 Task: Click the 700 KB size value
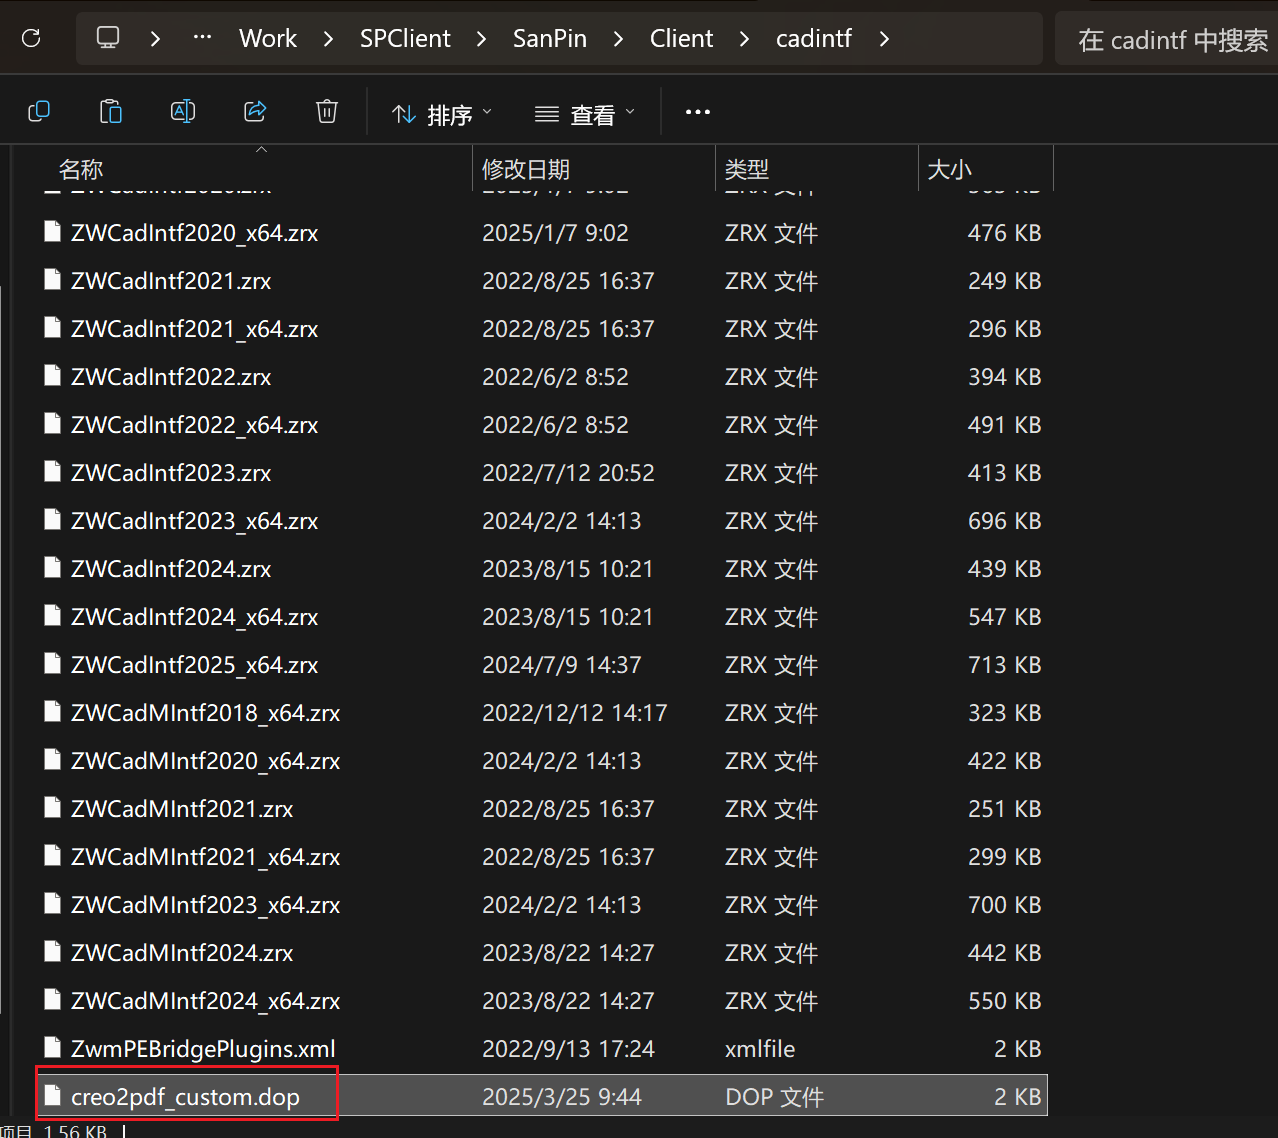[1004, 904]
